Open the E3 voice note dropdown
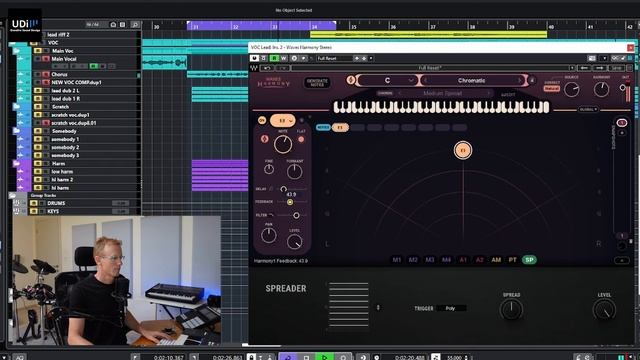Screen dimensions: 640x360 [282, 120]
